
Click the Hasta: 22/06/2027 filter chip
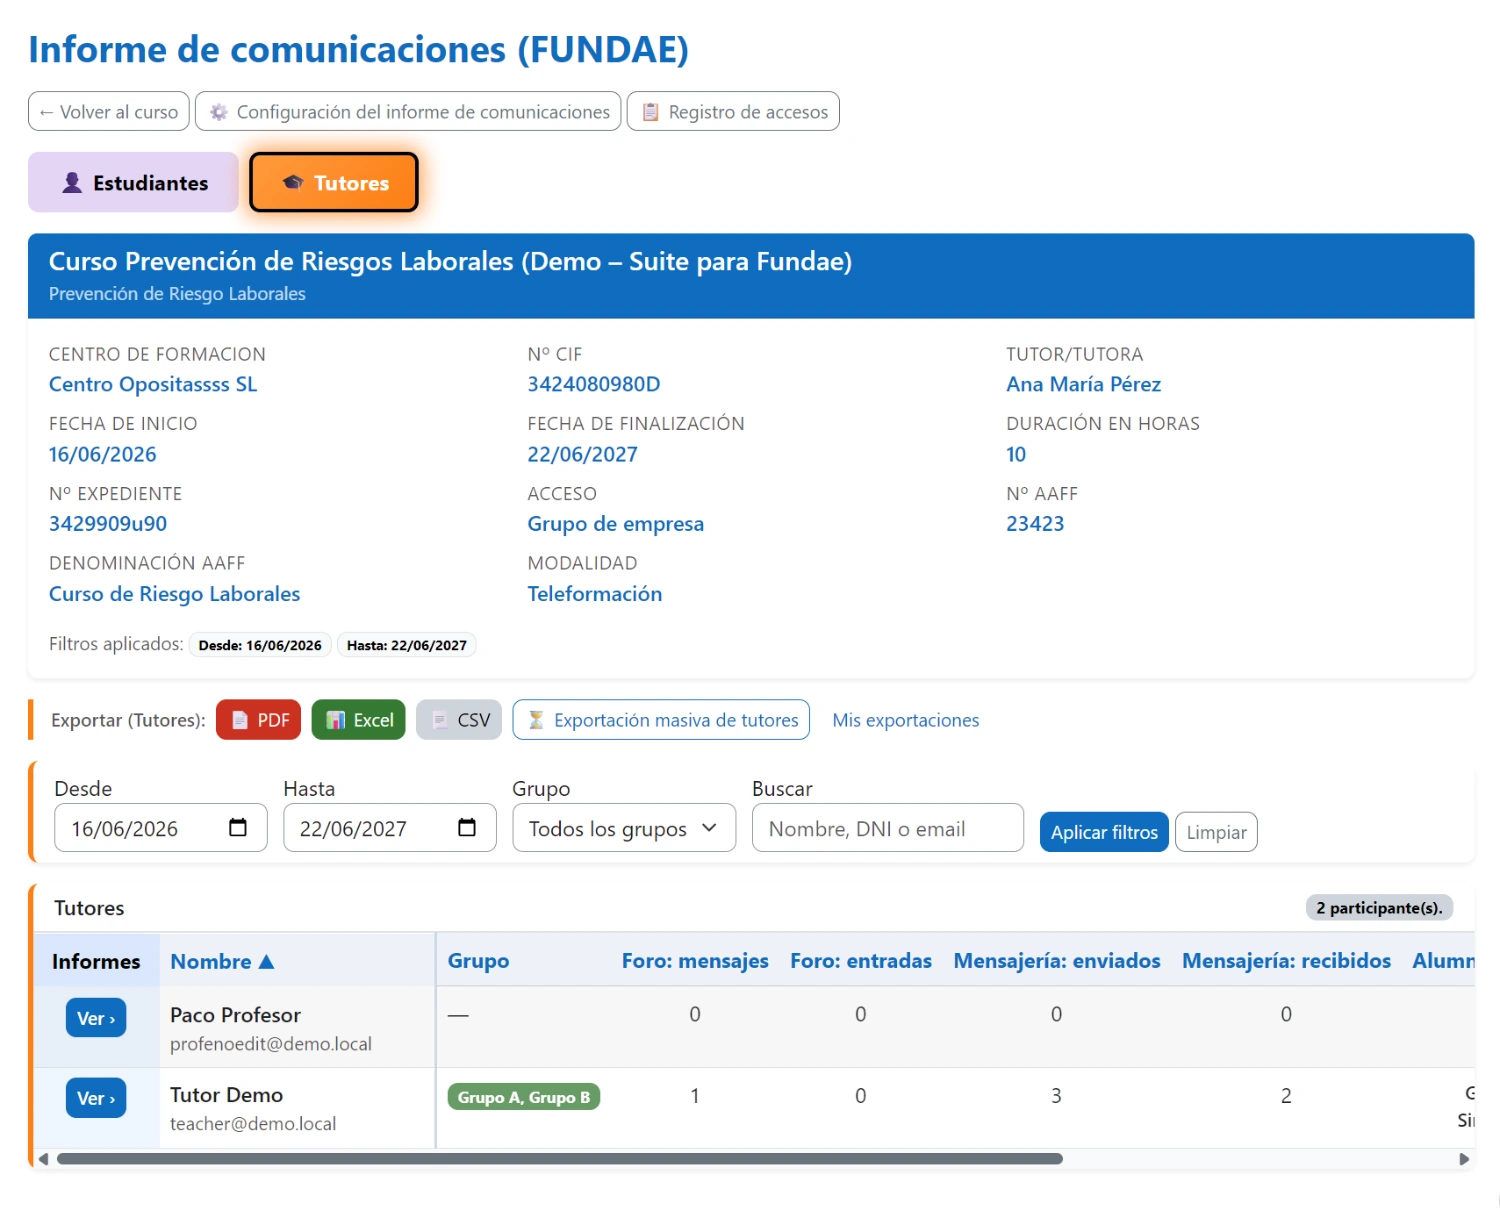pyautogui.click(x=407, y=645)
